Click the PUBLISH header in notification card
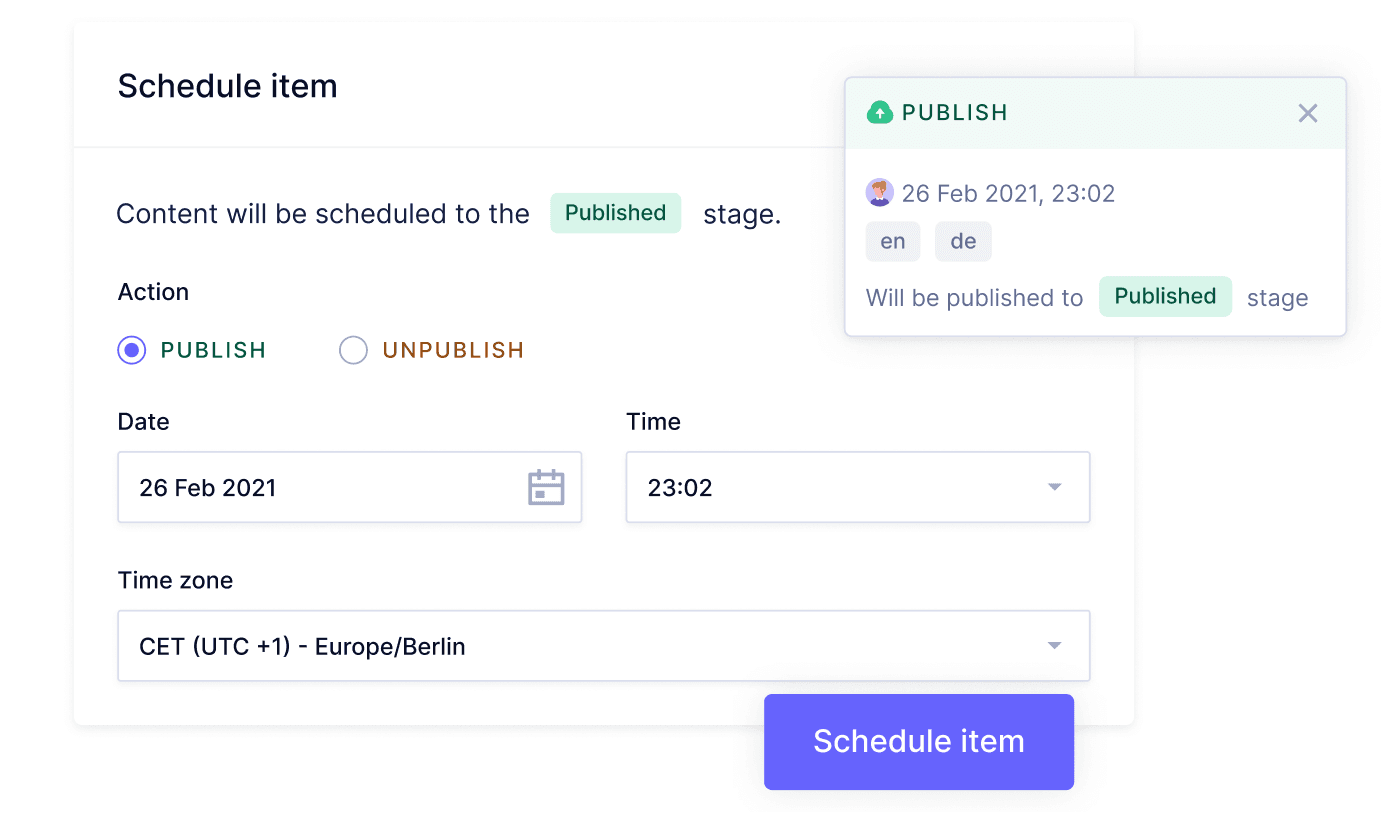This screenshot has width=1387, height=831. (x=954, y=113)
